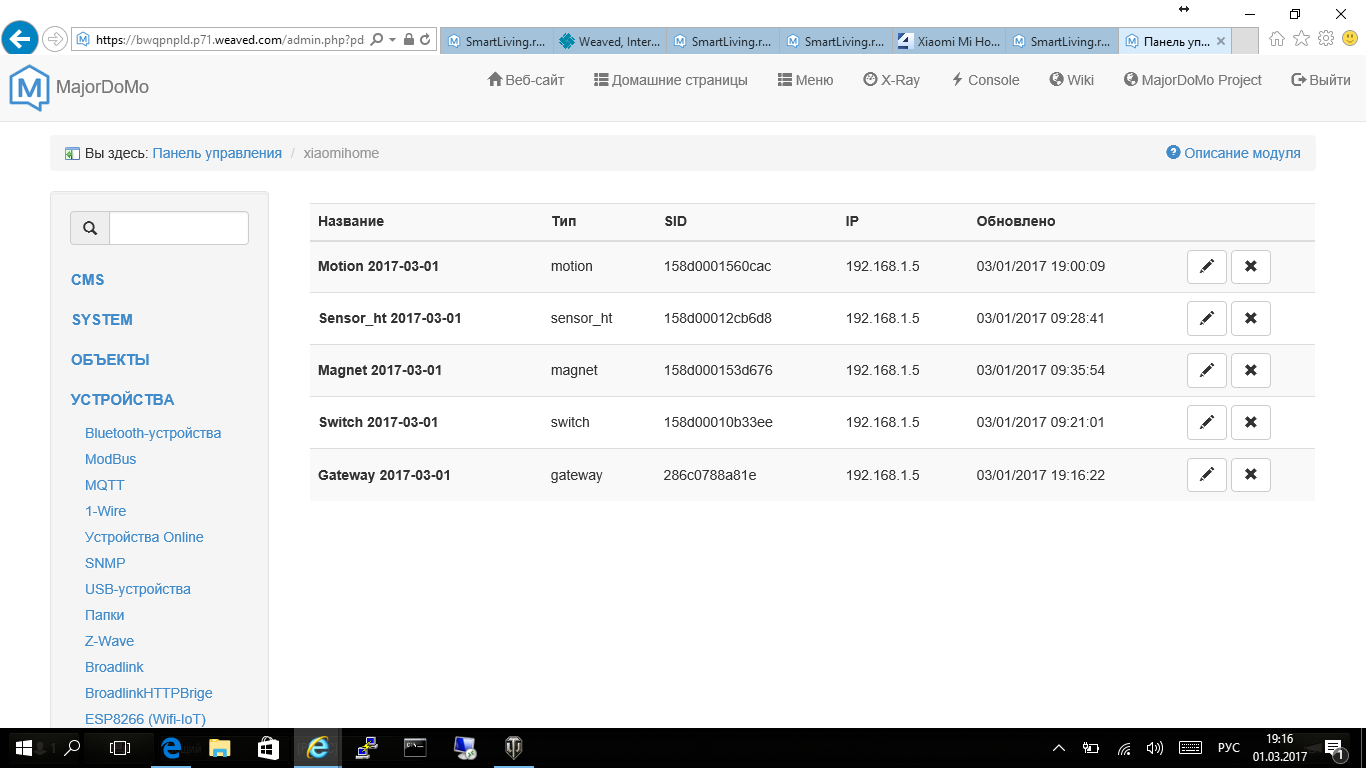Open the SNMP sidebar link
The image size is (1366, 768).
(105, 563)
